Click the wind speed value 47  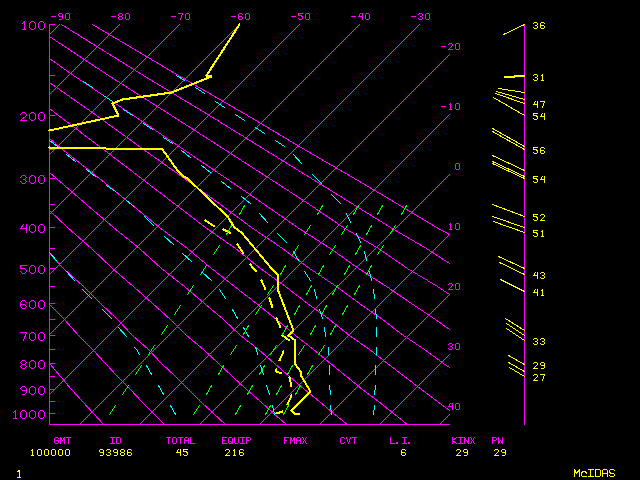538,105
